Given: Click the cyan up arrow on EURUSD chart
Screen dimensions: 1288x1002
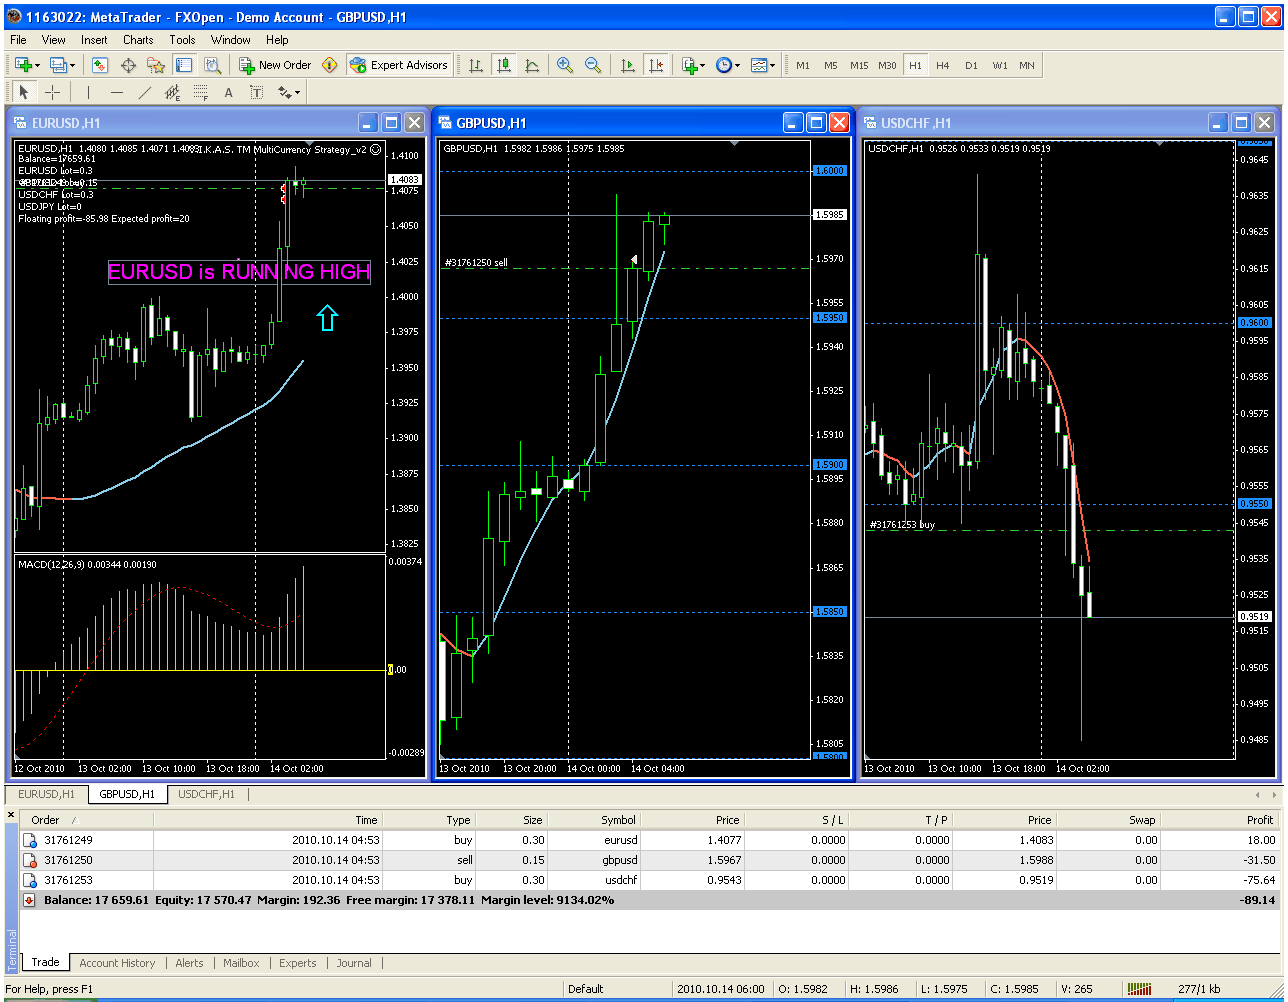Looking at the screenshot, I should 327,318.
